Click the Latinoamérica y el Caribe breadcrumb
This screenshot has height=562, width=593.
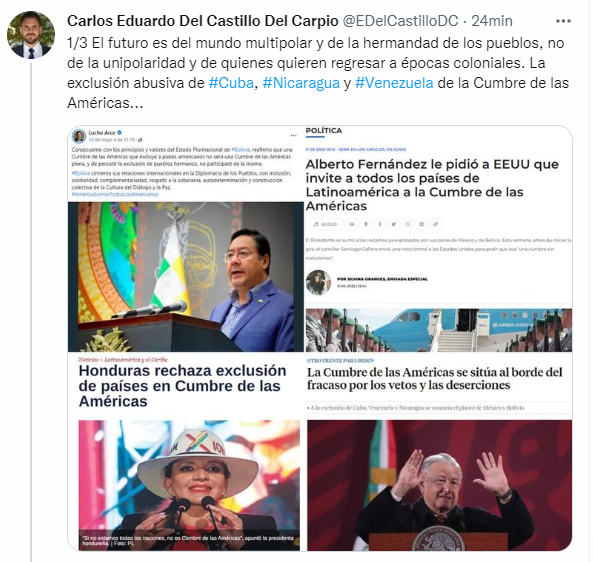pyautogui.click(x=136, y=360)
